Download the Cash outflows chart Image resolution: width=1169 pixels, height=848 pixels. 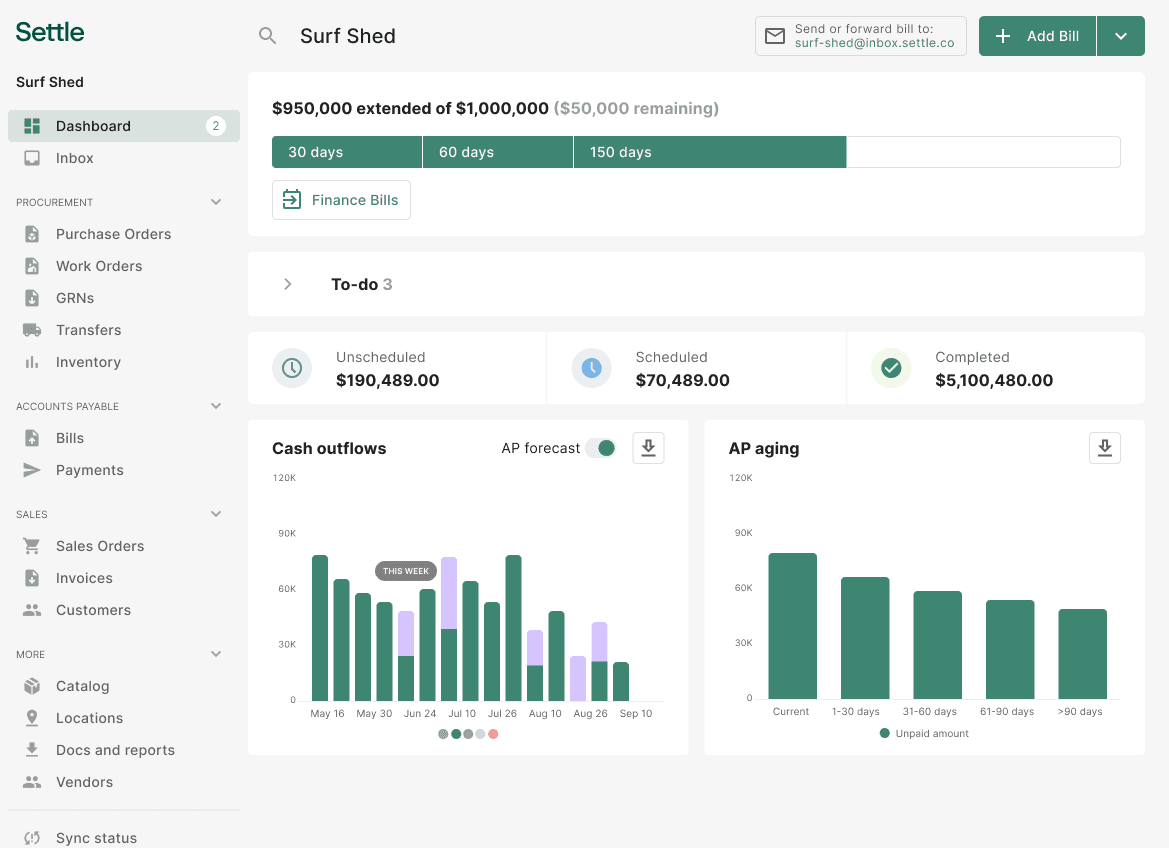[648, 448]
